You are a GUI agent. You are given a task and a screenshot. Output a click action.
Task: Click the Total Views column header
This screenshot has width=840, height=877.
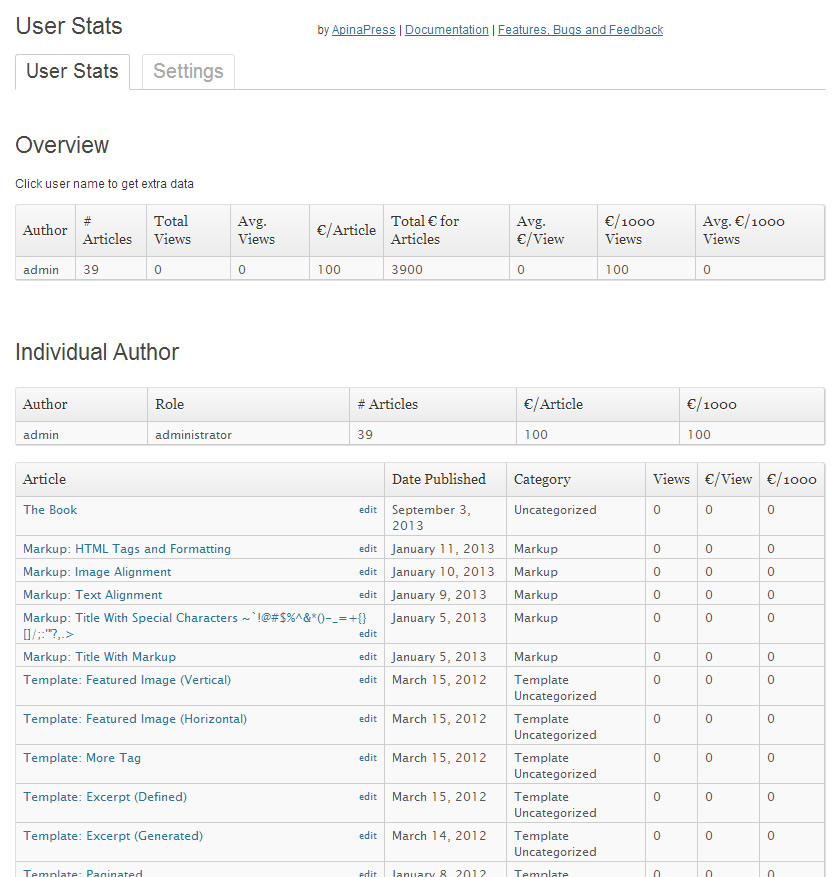(171, 230)
